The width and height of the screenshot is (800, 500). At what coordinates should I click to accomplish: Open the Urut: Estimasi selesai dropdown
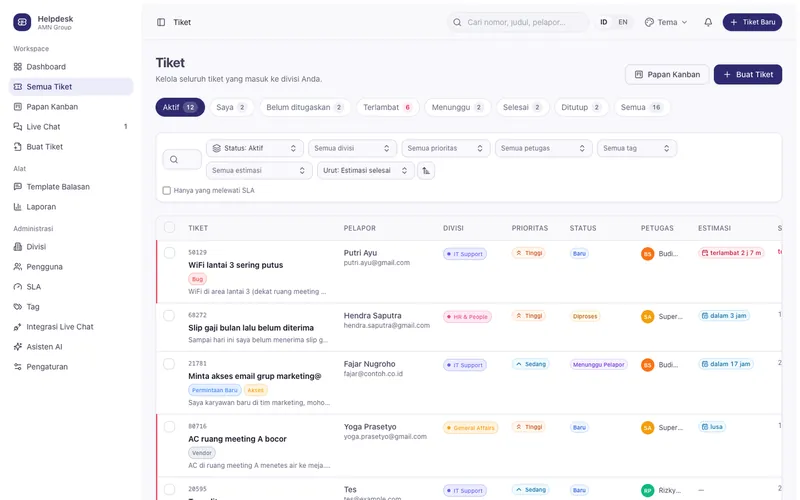[x=365, y=170]
